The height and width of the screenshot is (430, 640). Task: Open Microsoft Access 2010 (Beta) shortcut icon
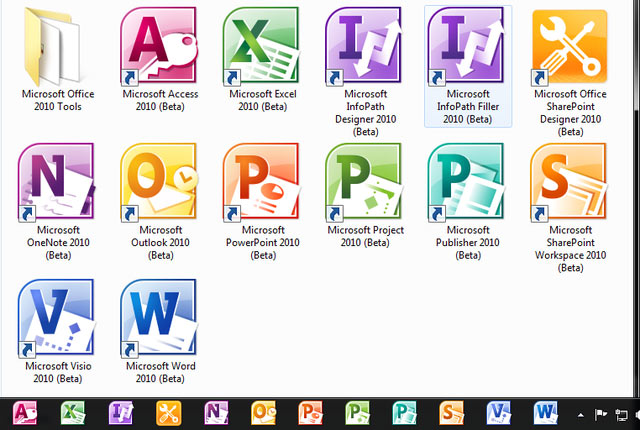click(159, 46)
